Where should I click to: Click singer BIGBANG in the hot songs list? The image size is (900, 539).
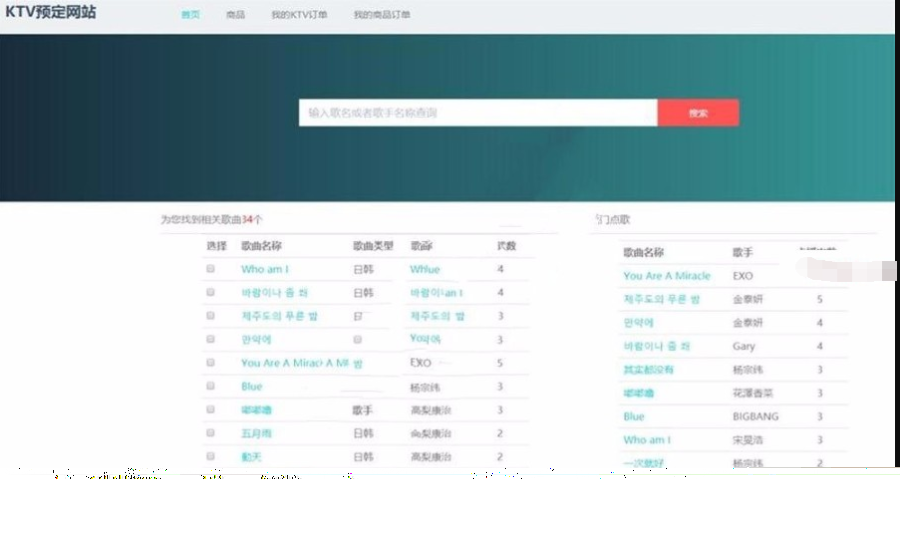[755, 417]
